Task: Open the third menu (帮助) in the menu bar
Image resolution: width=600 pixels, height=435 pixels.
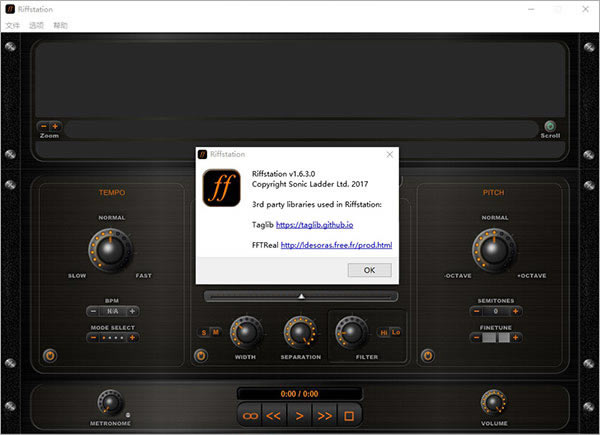Action: (x=60, y=25)
